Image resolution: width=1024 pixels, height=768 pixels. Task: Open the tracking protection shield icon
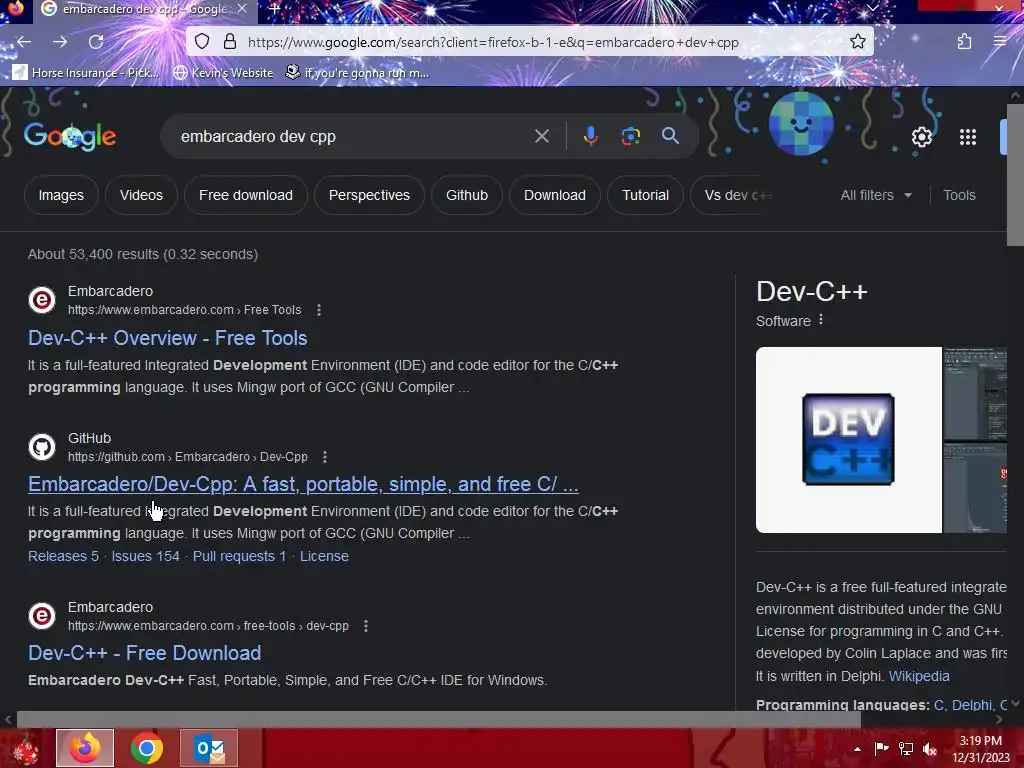[202, 42]
